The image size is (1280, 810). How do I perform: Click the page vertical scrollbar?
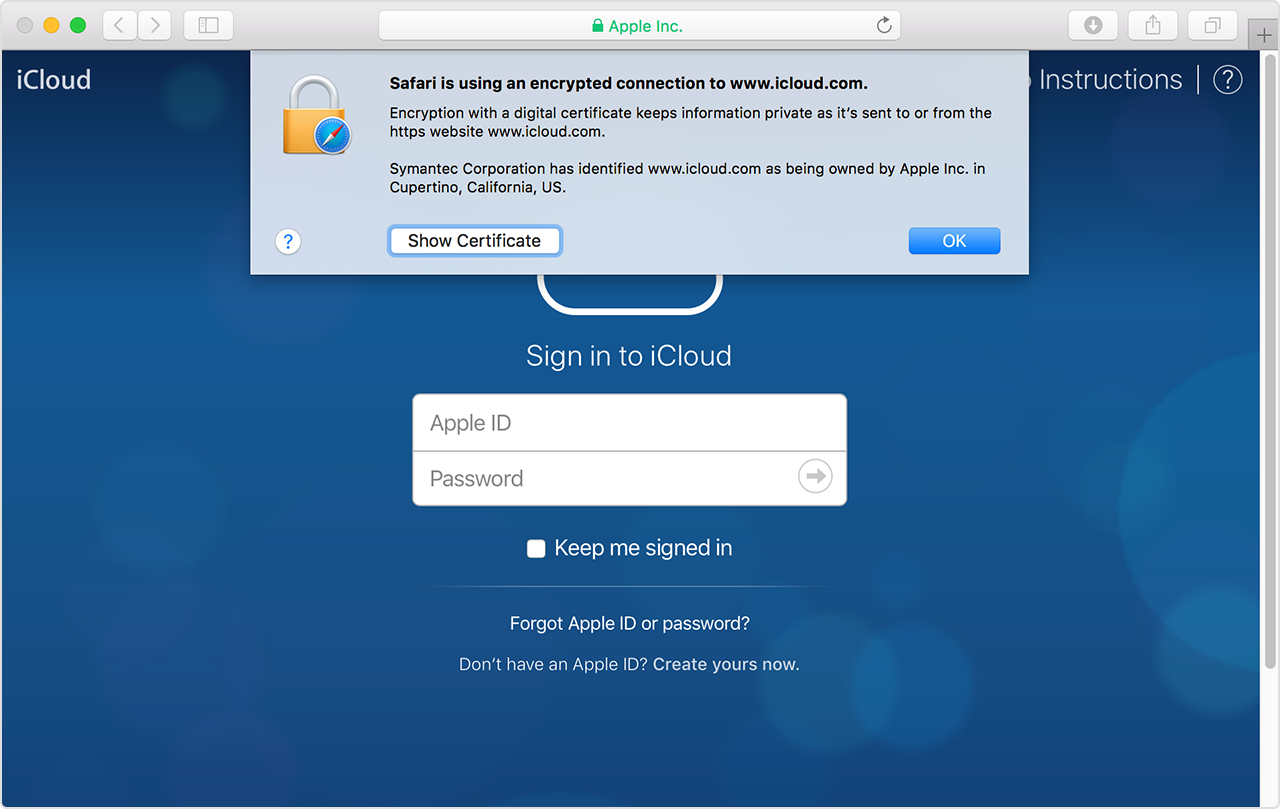(x=1270, y=360)
